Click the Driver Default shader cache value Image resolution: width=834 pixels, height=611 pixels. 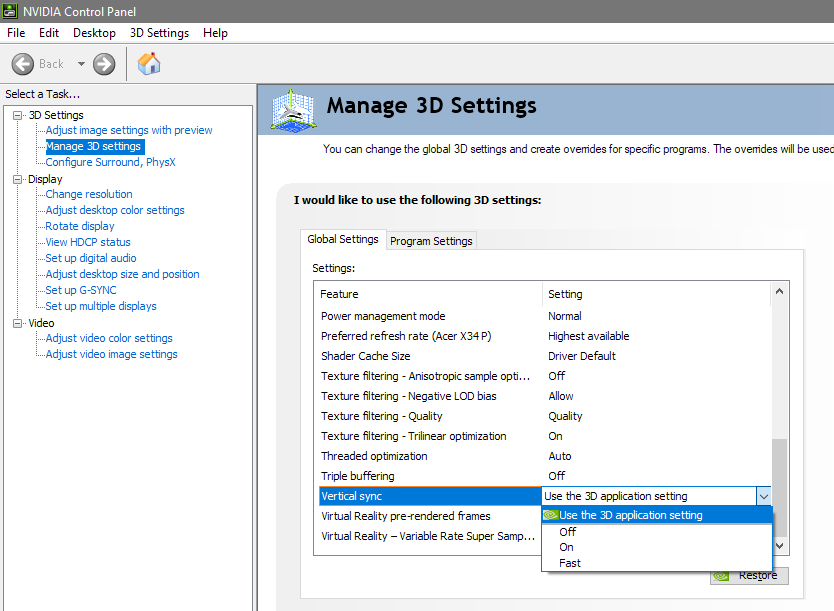coord(582,356)
